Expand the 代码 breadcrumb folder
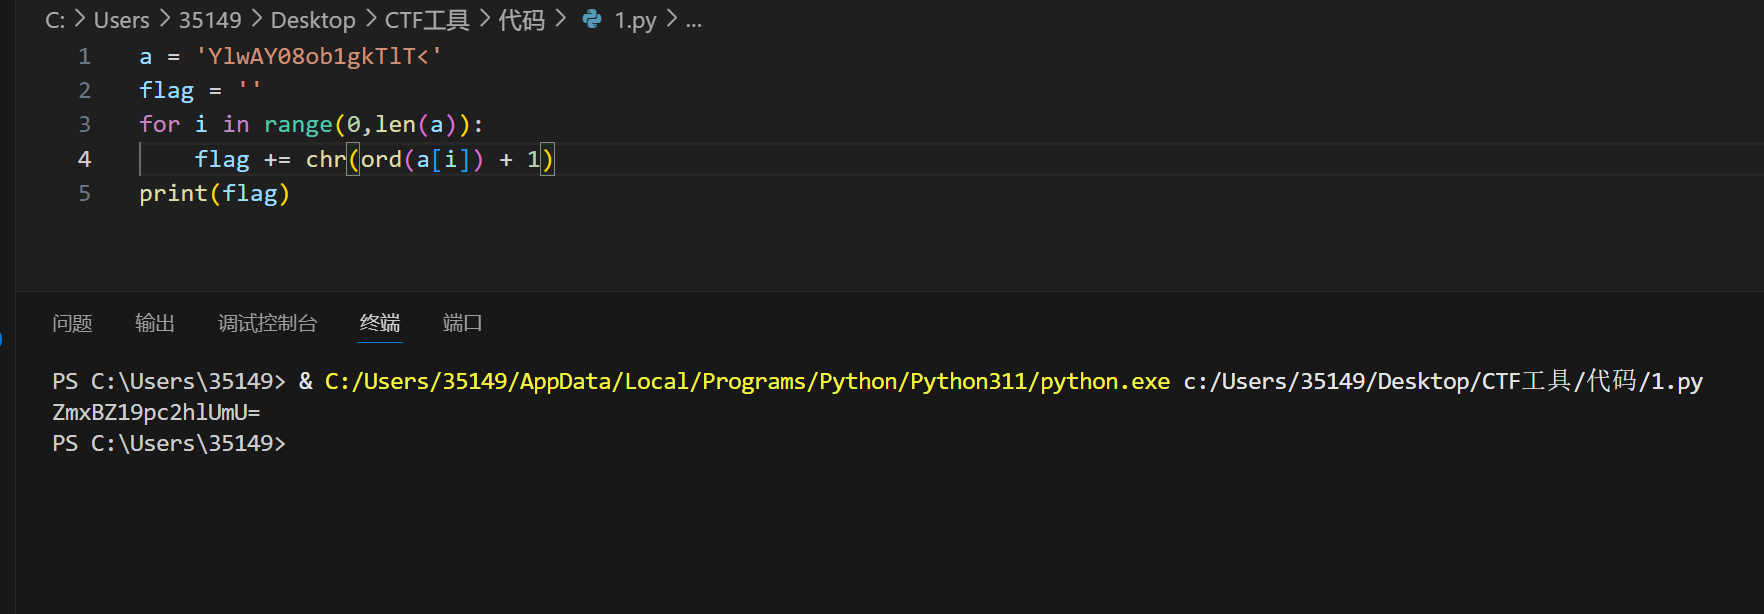Viewport: 1764px width, 614px height. tap(522, 20)
